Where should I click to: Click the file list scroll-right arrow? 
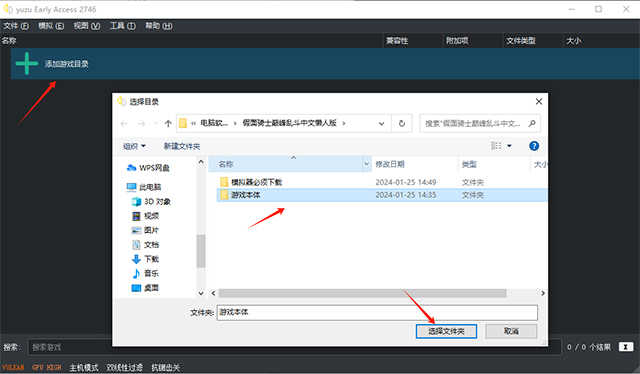pyautogui.click(x=542, y=293)
